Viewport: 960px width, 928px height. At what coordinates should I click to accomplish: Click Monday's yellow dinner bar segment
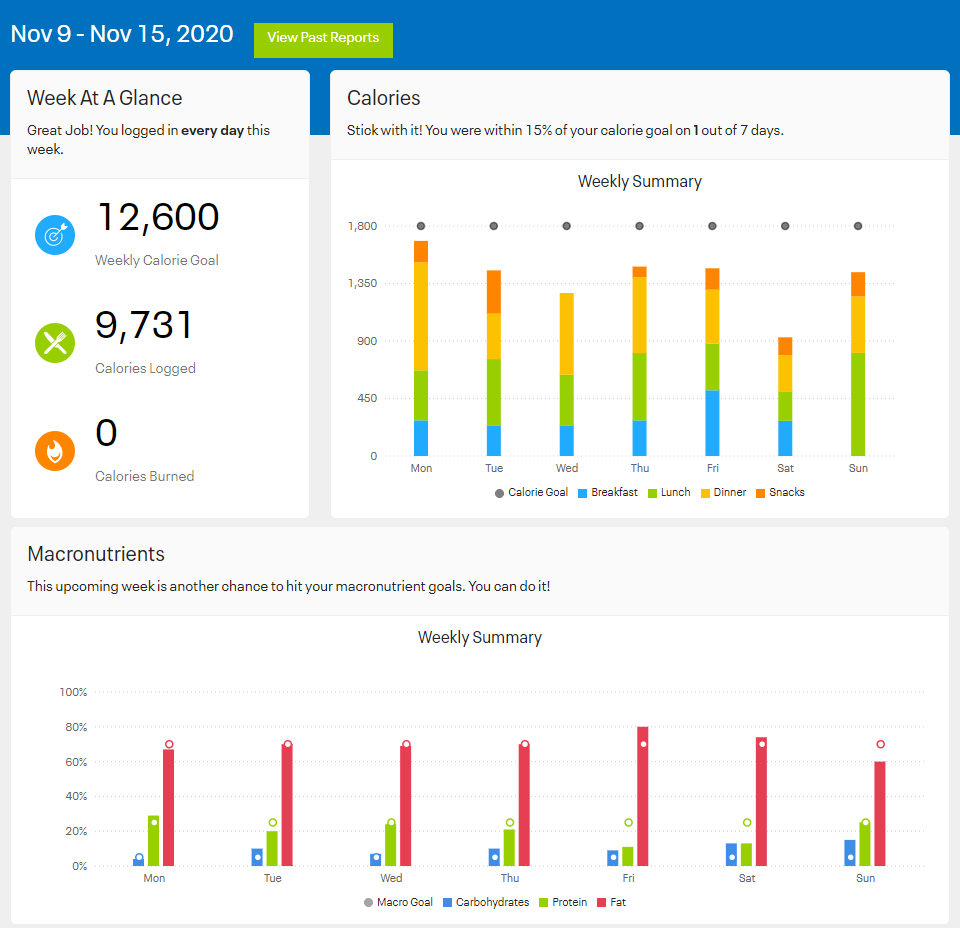(421, 316)
